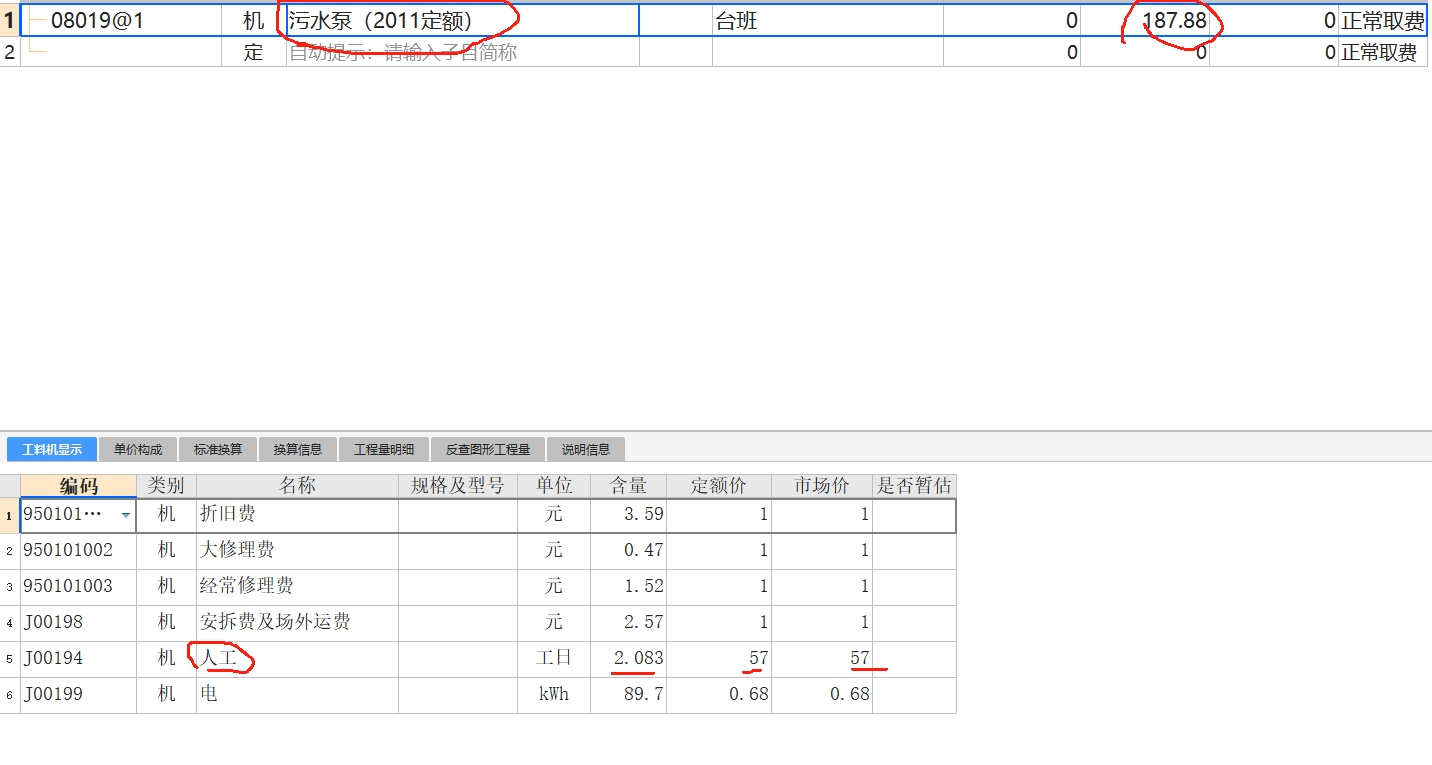This screenshot has height=765, width=1432.
Task: Click the 名称 column header
Action: tap(297, 486)
